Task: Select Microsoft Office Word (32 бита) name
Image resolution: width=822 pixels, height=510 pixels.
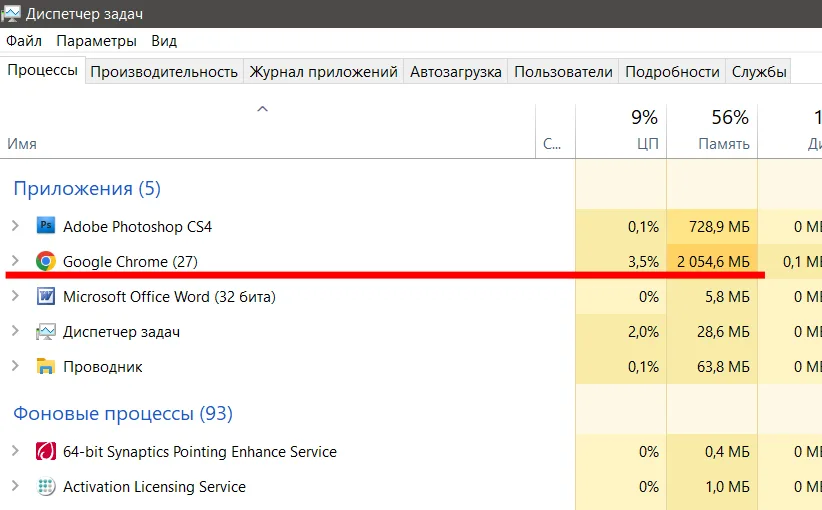Action: click(x=169, y=297)
